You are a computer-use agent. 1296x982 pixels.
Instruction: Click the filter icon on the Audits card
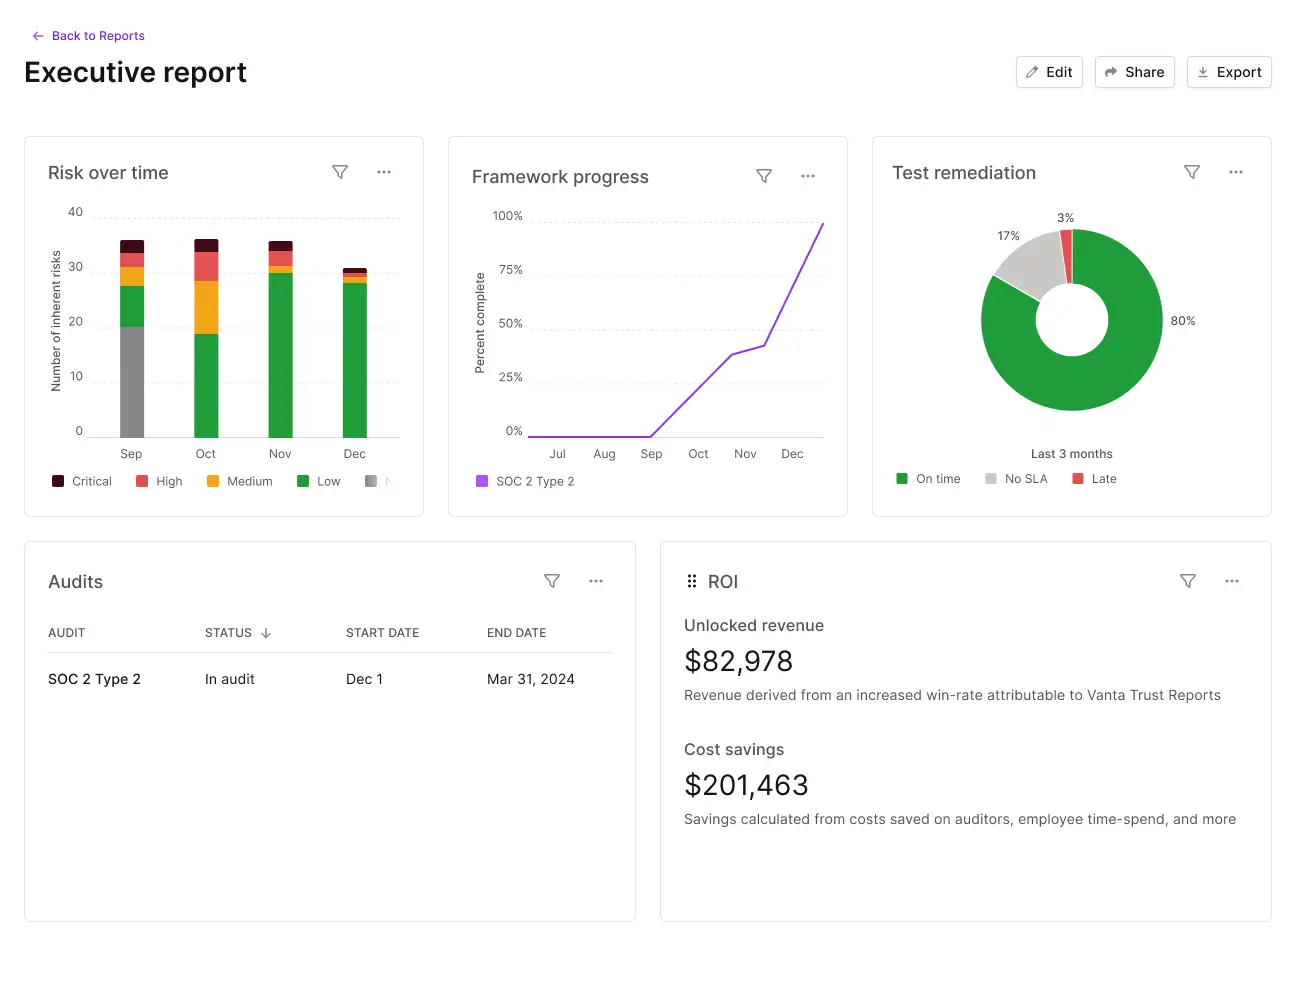pos(552,581)
